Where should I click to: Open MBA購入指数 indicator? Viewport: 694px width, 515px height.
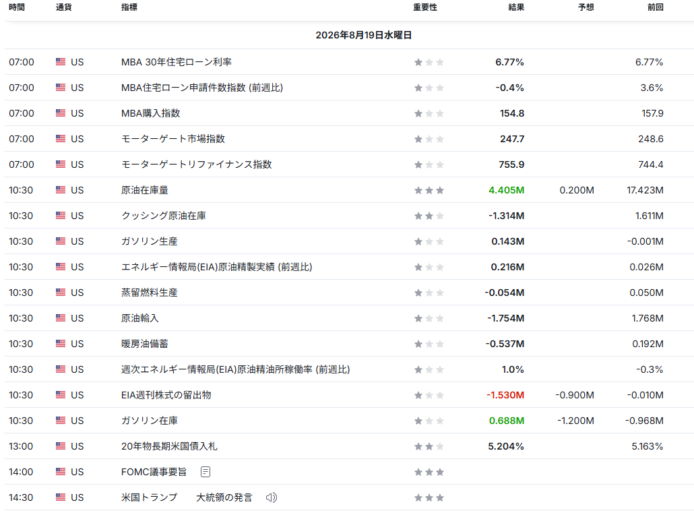click(x=150, y=113)
